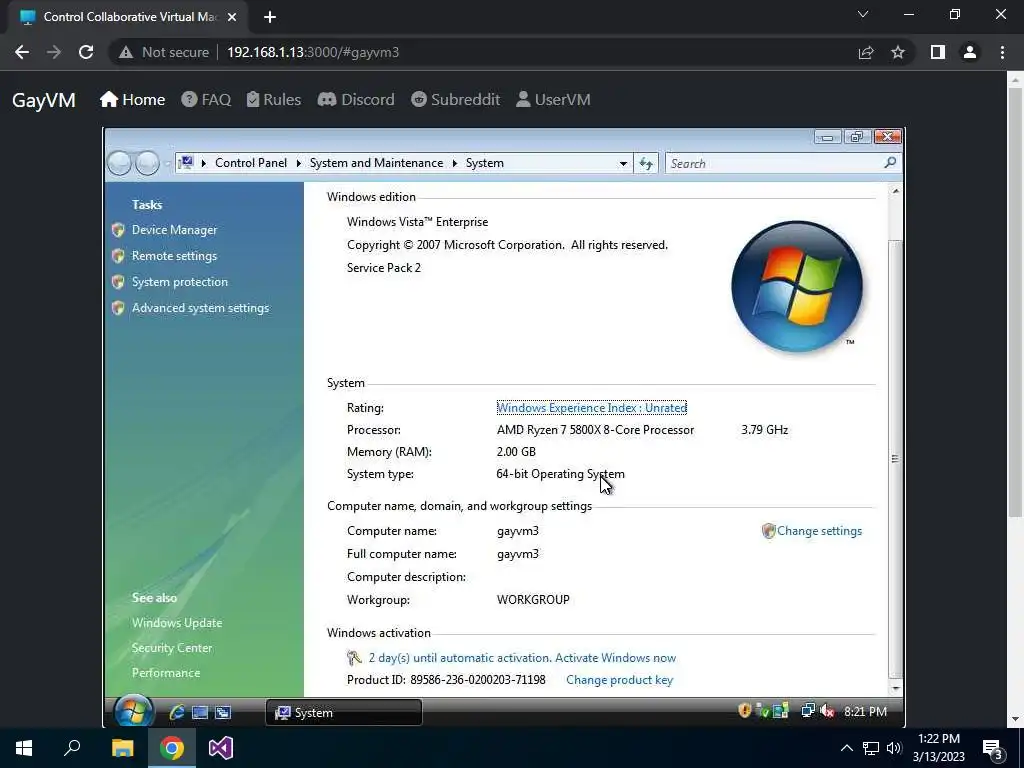Screen dimensions: 1024x768
Task: Click the muted volume tray icon in Vista
Action: tap(827, 711)
